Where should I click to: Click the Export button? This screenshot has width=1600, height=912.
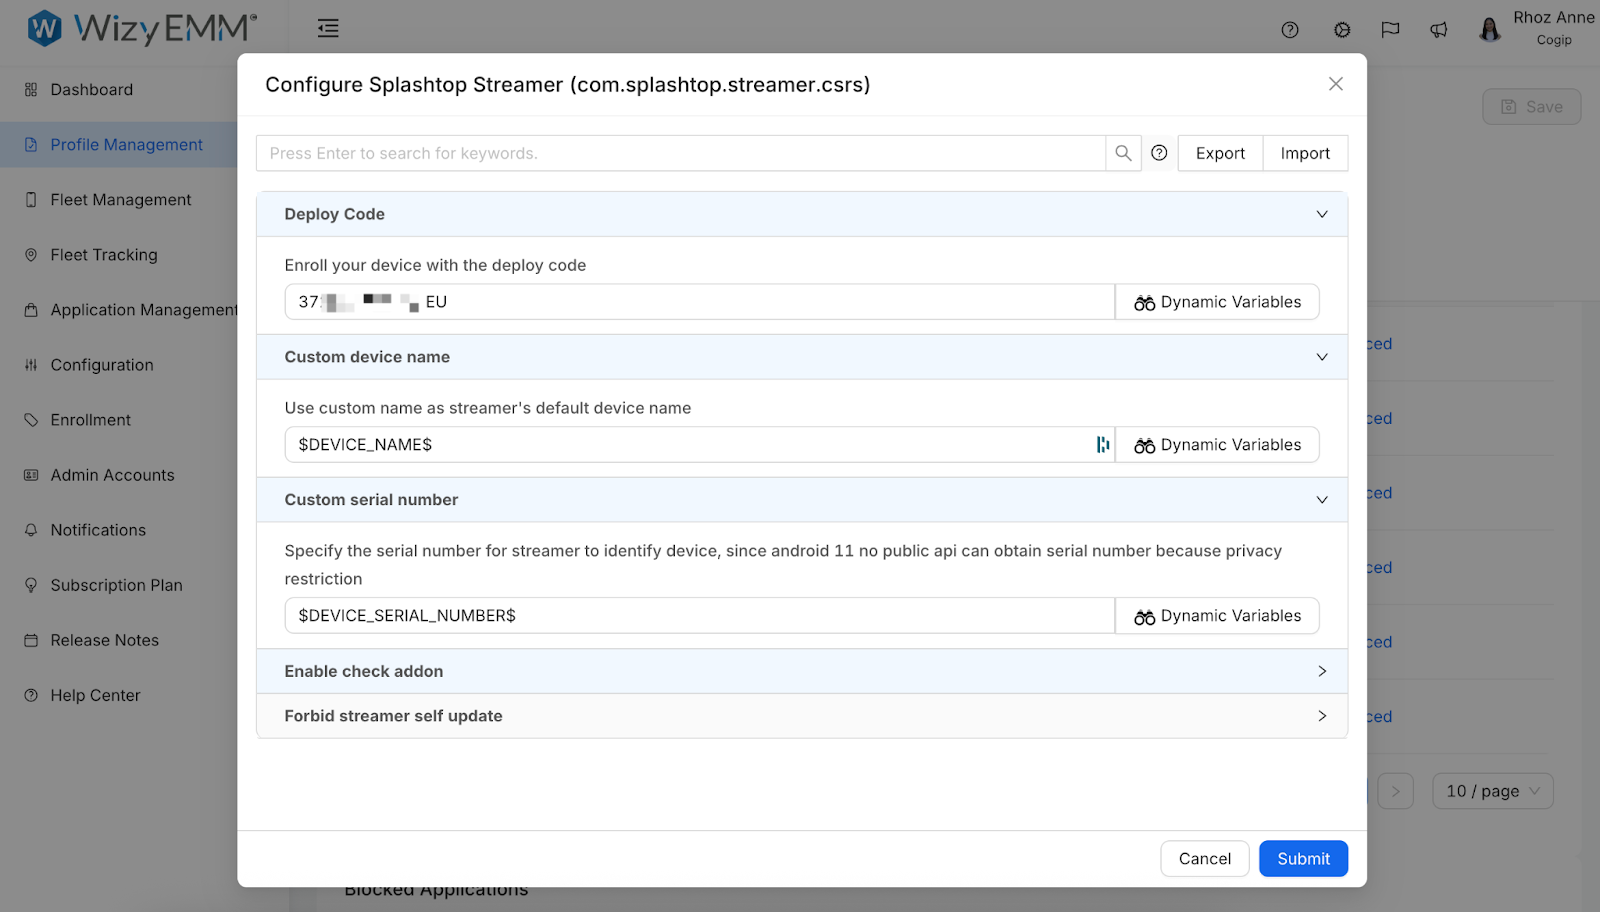[x=1220, y=153]
